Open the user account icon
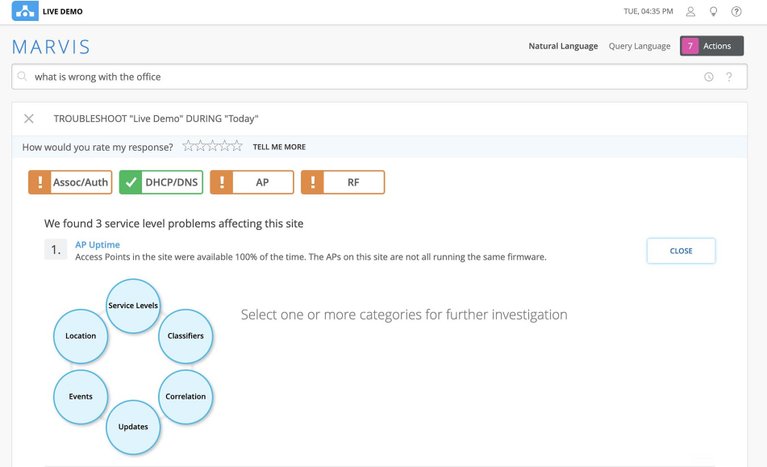 tap(690, 12)
